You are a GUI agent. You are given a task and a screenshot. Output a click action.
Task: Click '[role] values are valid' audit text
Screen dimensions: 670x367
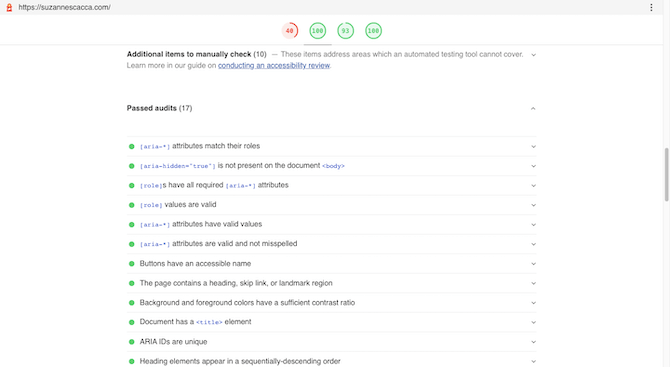(178, 205)
